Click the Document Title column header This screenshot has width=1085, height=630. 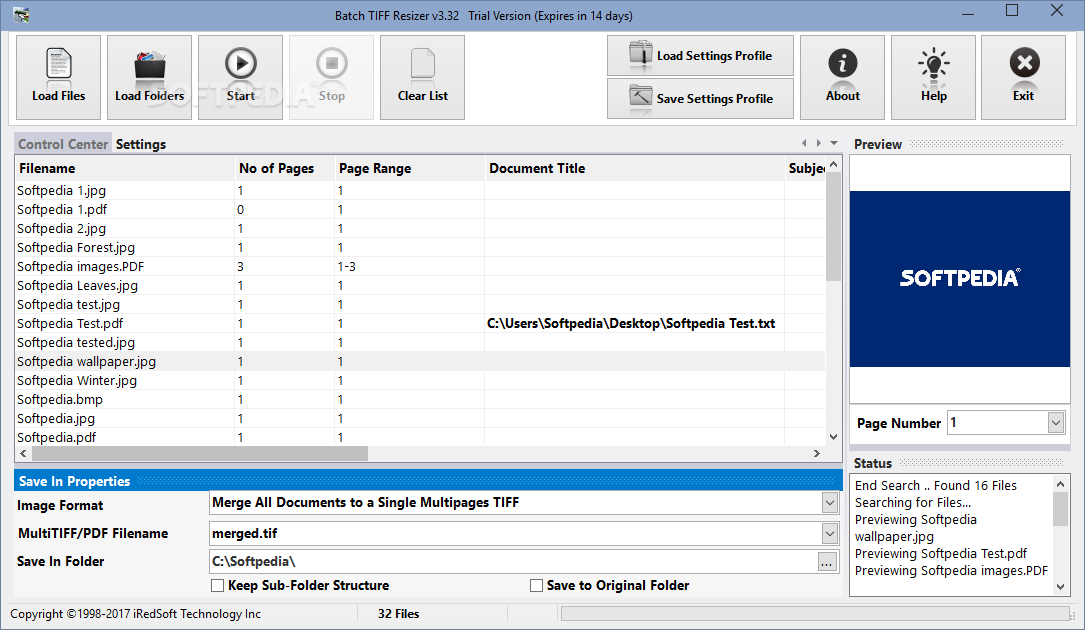point(635,168)
